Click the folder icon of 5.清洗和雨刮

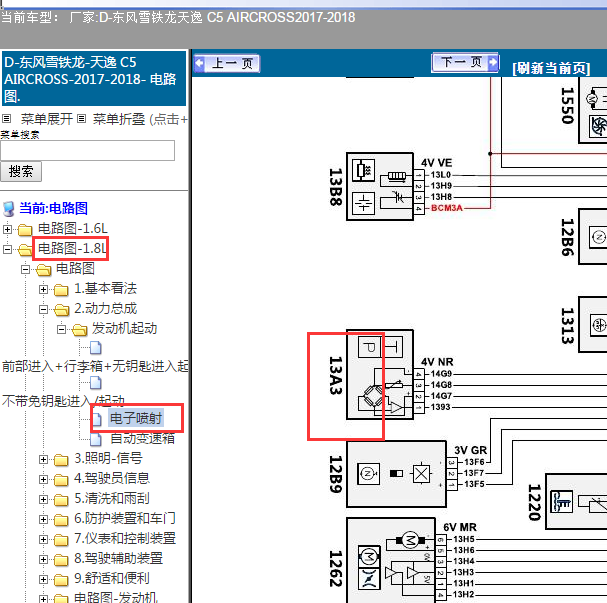tap(61, 500)
